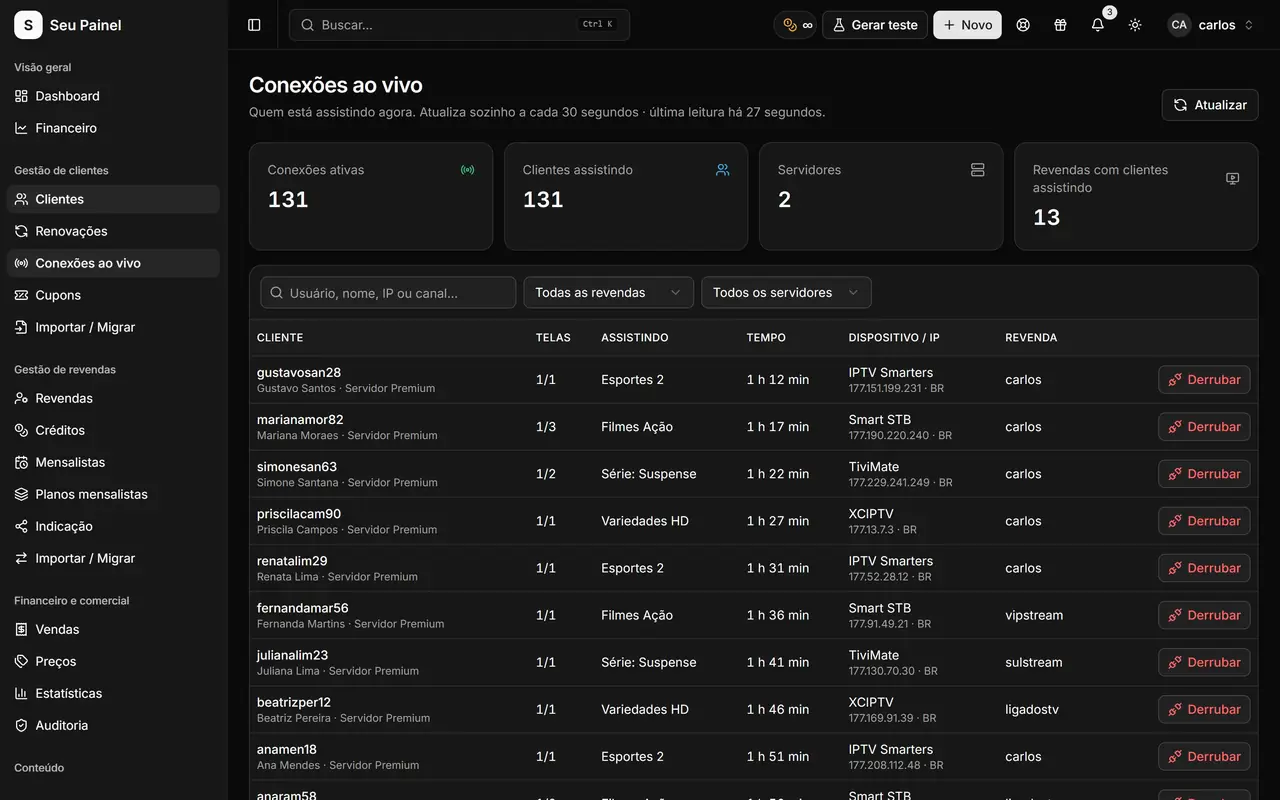Open the carlos account dropdown

(x=1211, y=25)
